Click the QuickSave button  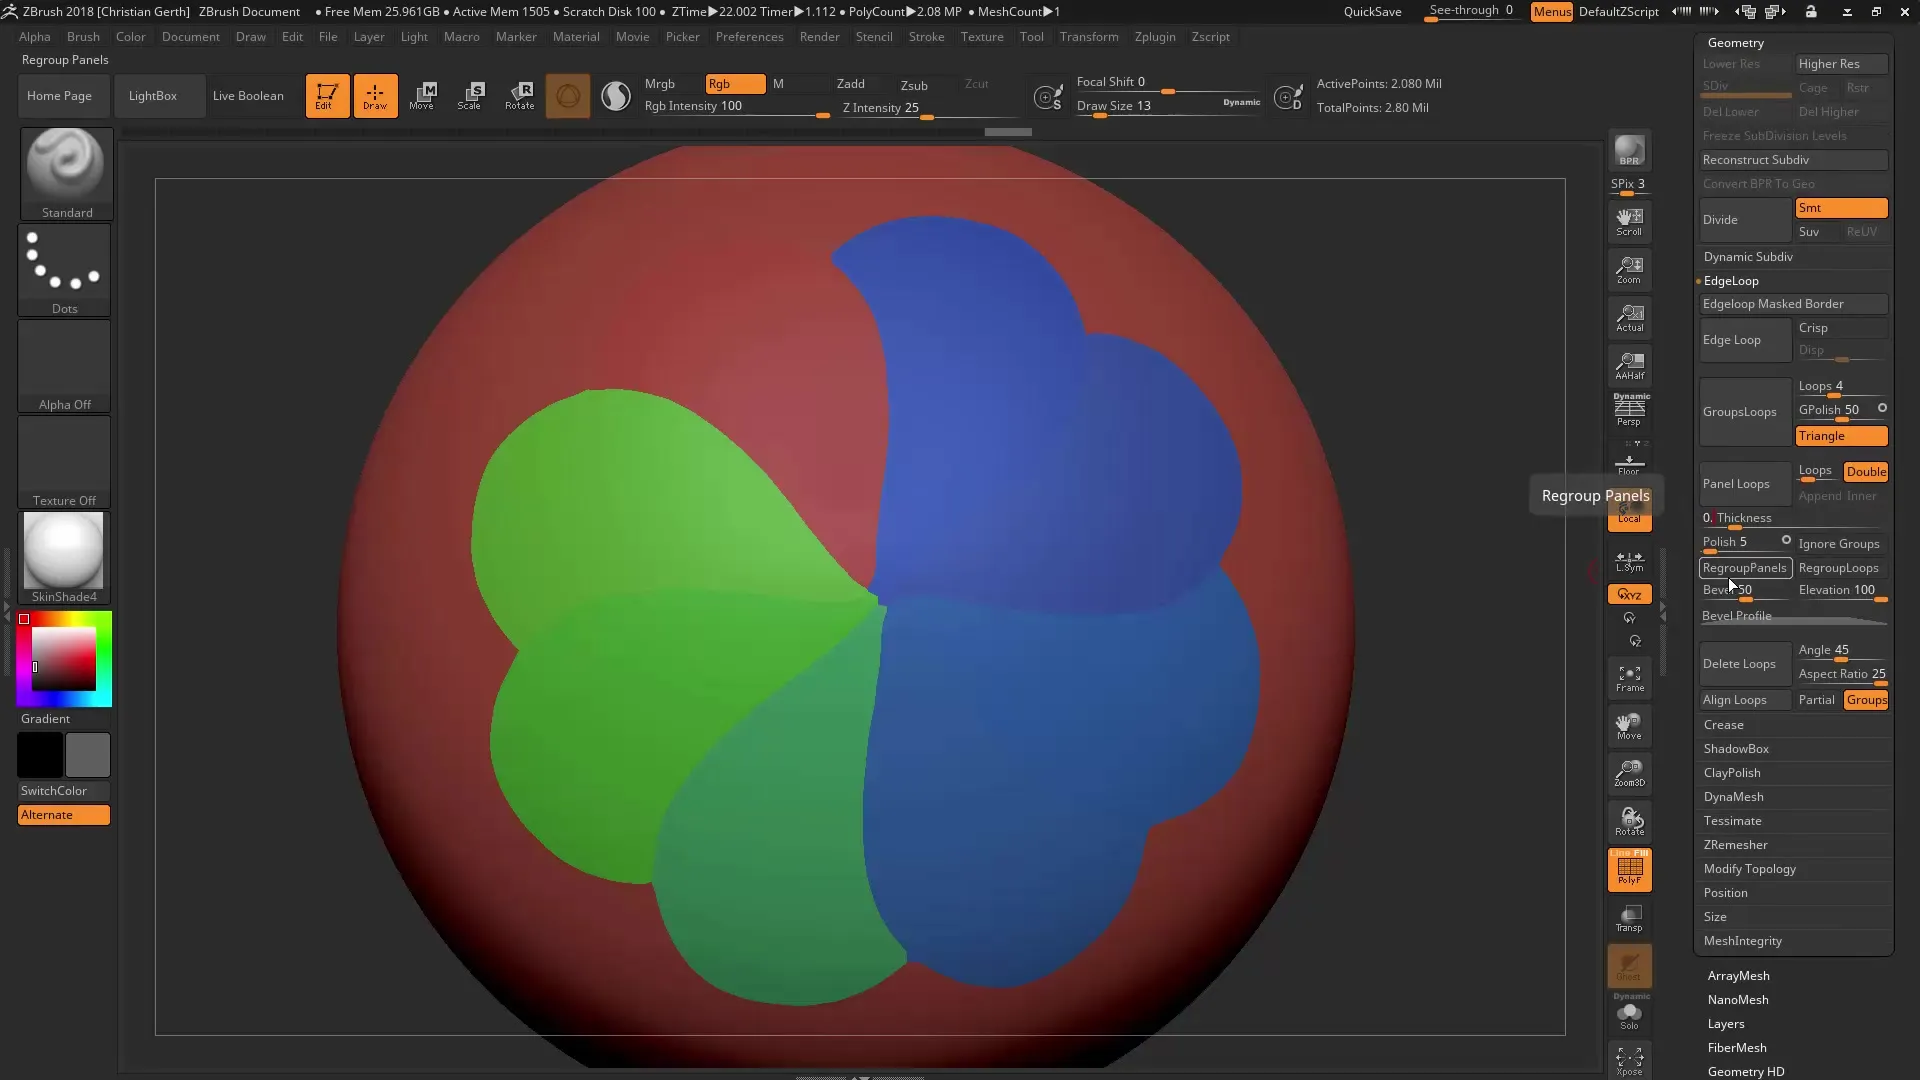point(1372,12)
